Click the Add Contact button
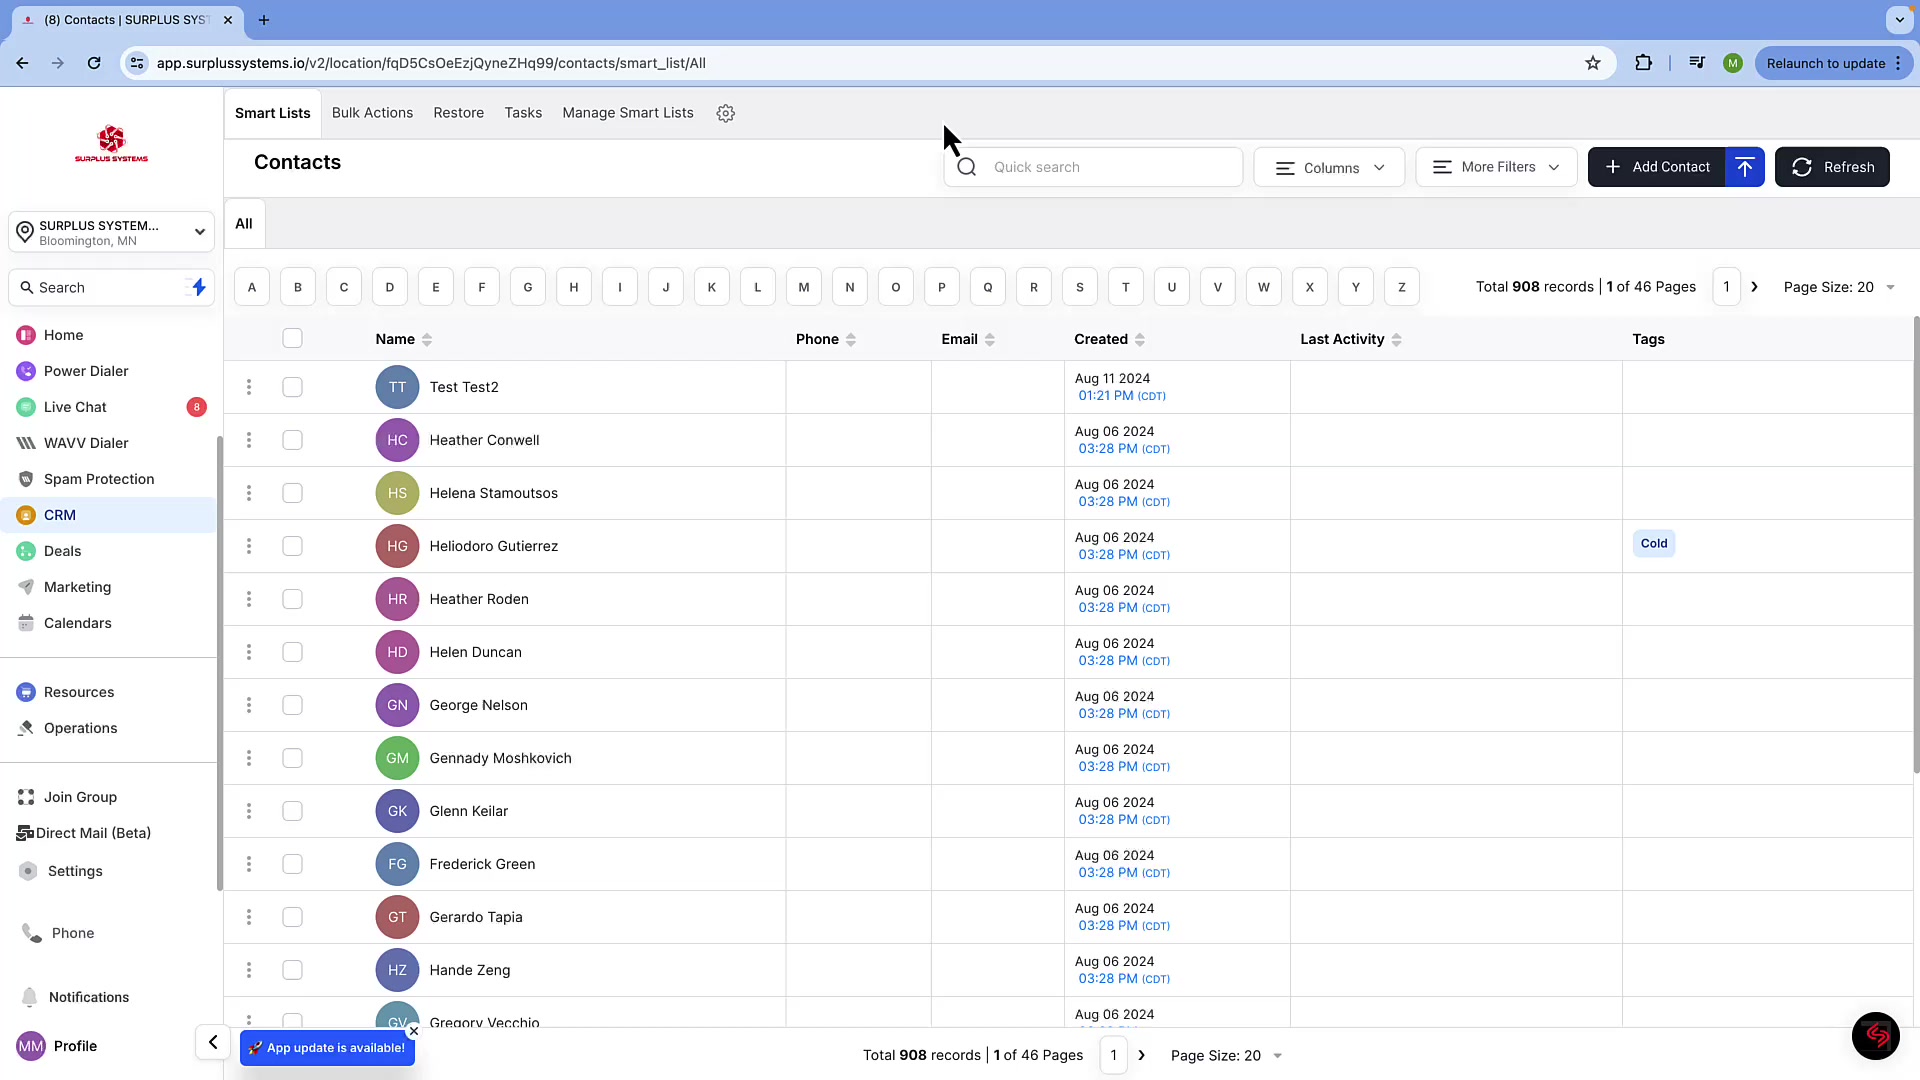Screen dimensions: 1920x1080 pyautogui.click(x=1657, y=167)
